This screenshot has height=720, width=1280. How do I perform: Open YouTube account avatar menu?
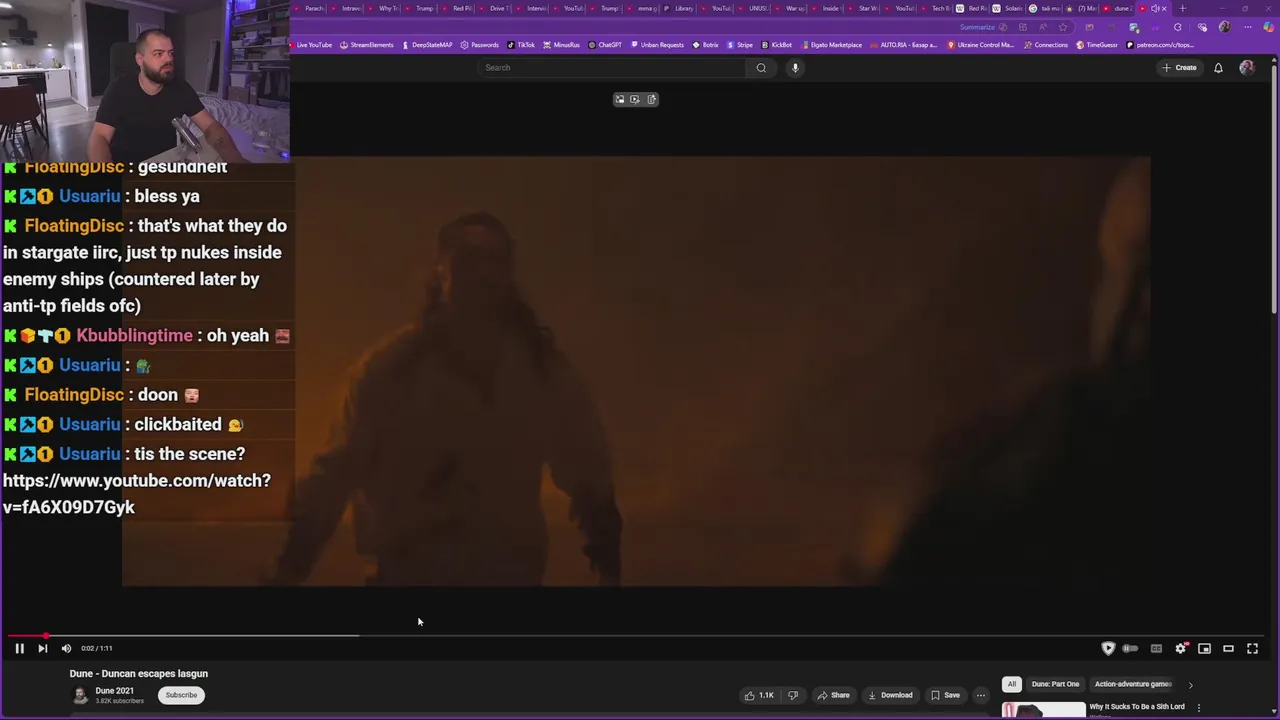[x=1247, y=67]
